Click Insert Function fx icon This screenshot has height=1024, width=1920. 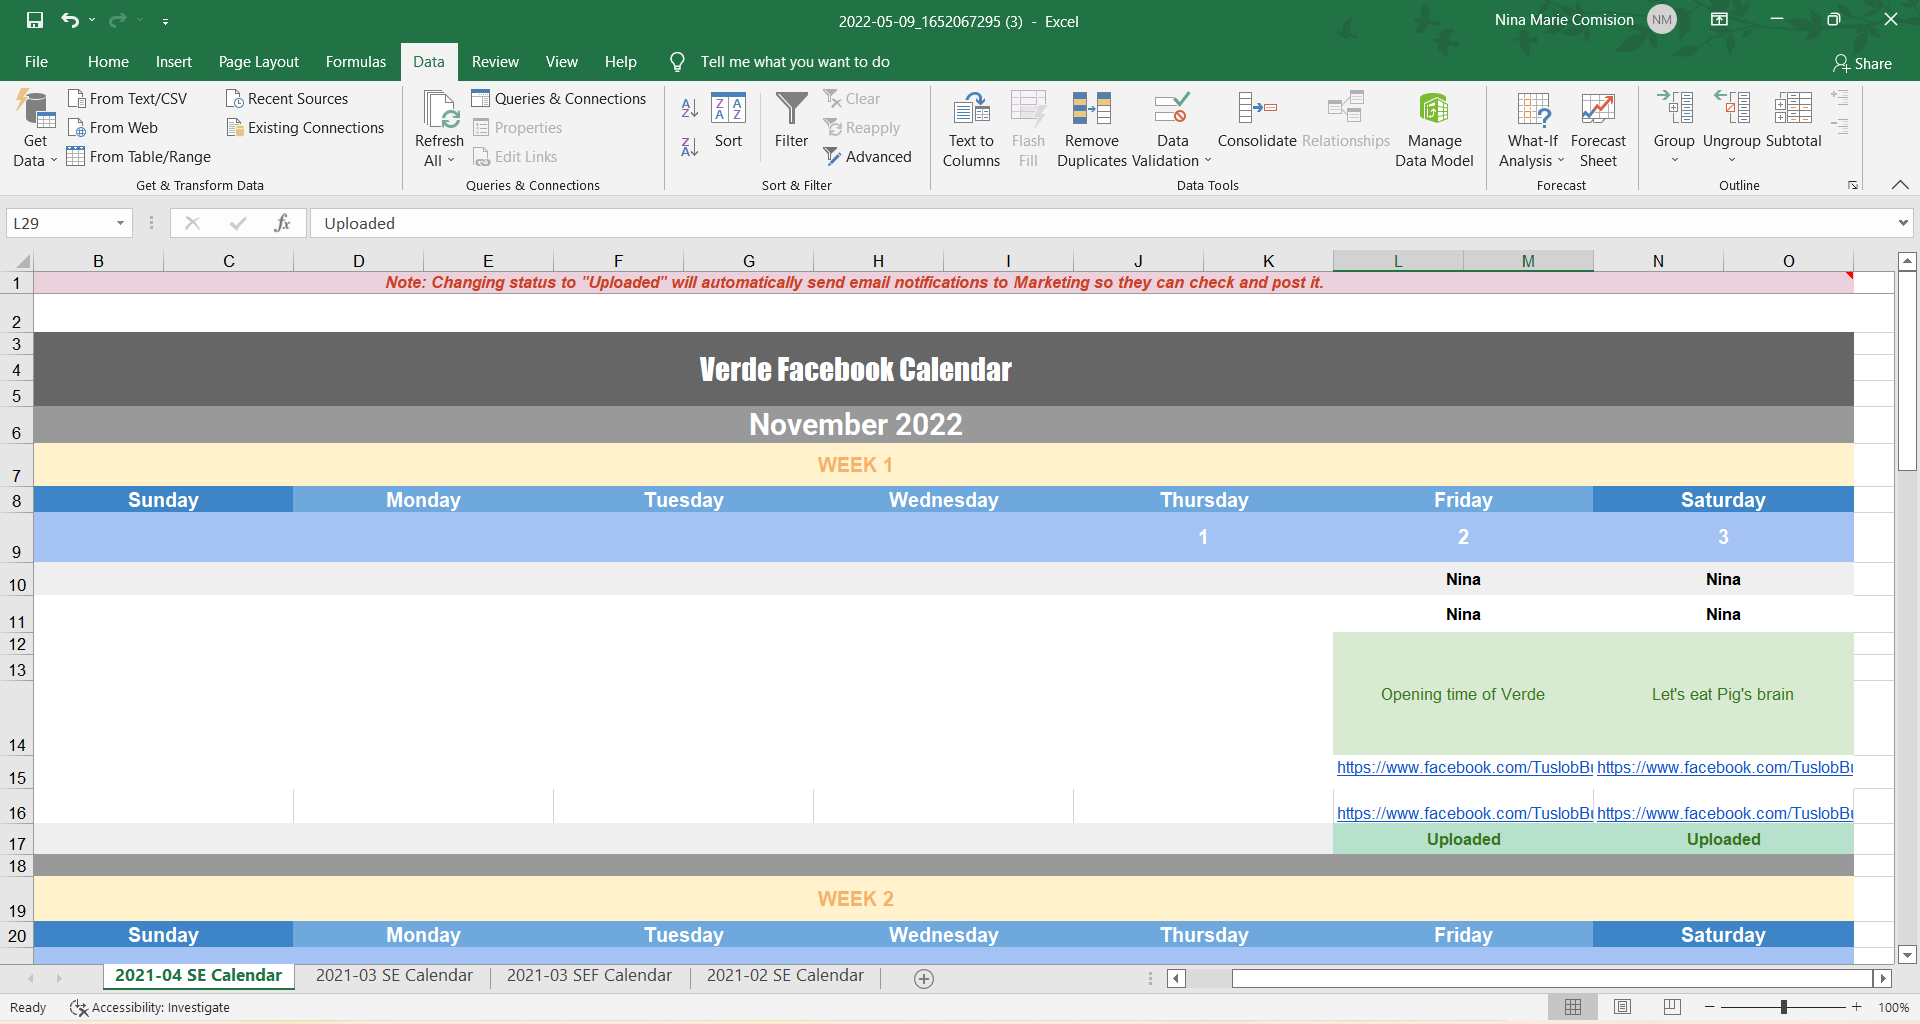click(282, 223)
